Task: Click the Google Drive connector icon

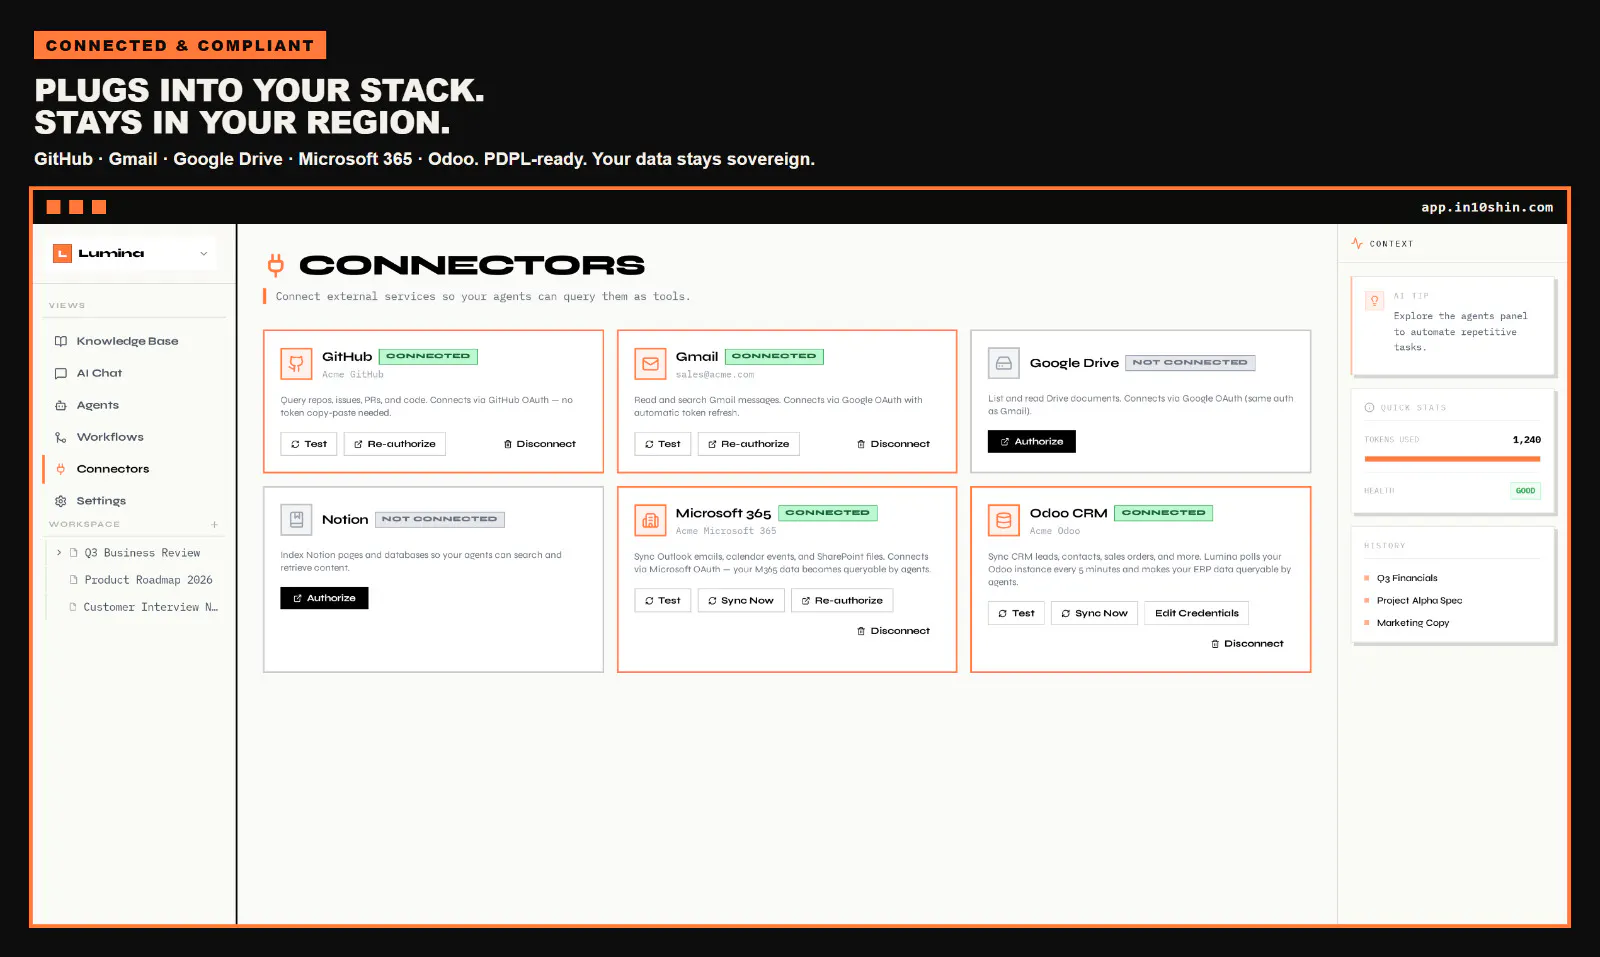Action: click(x=1003, y=363)
